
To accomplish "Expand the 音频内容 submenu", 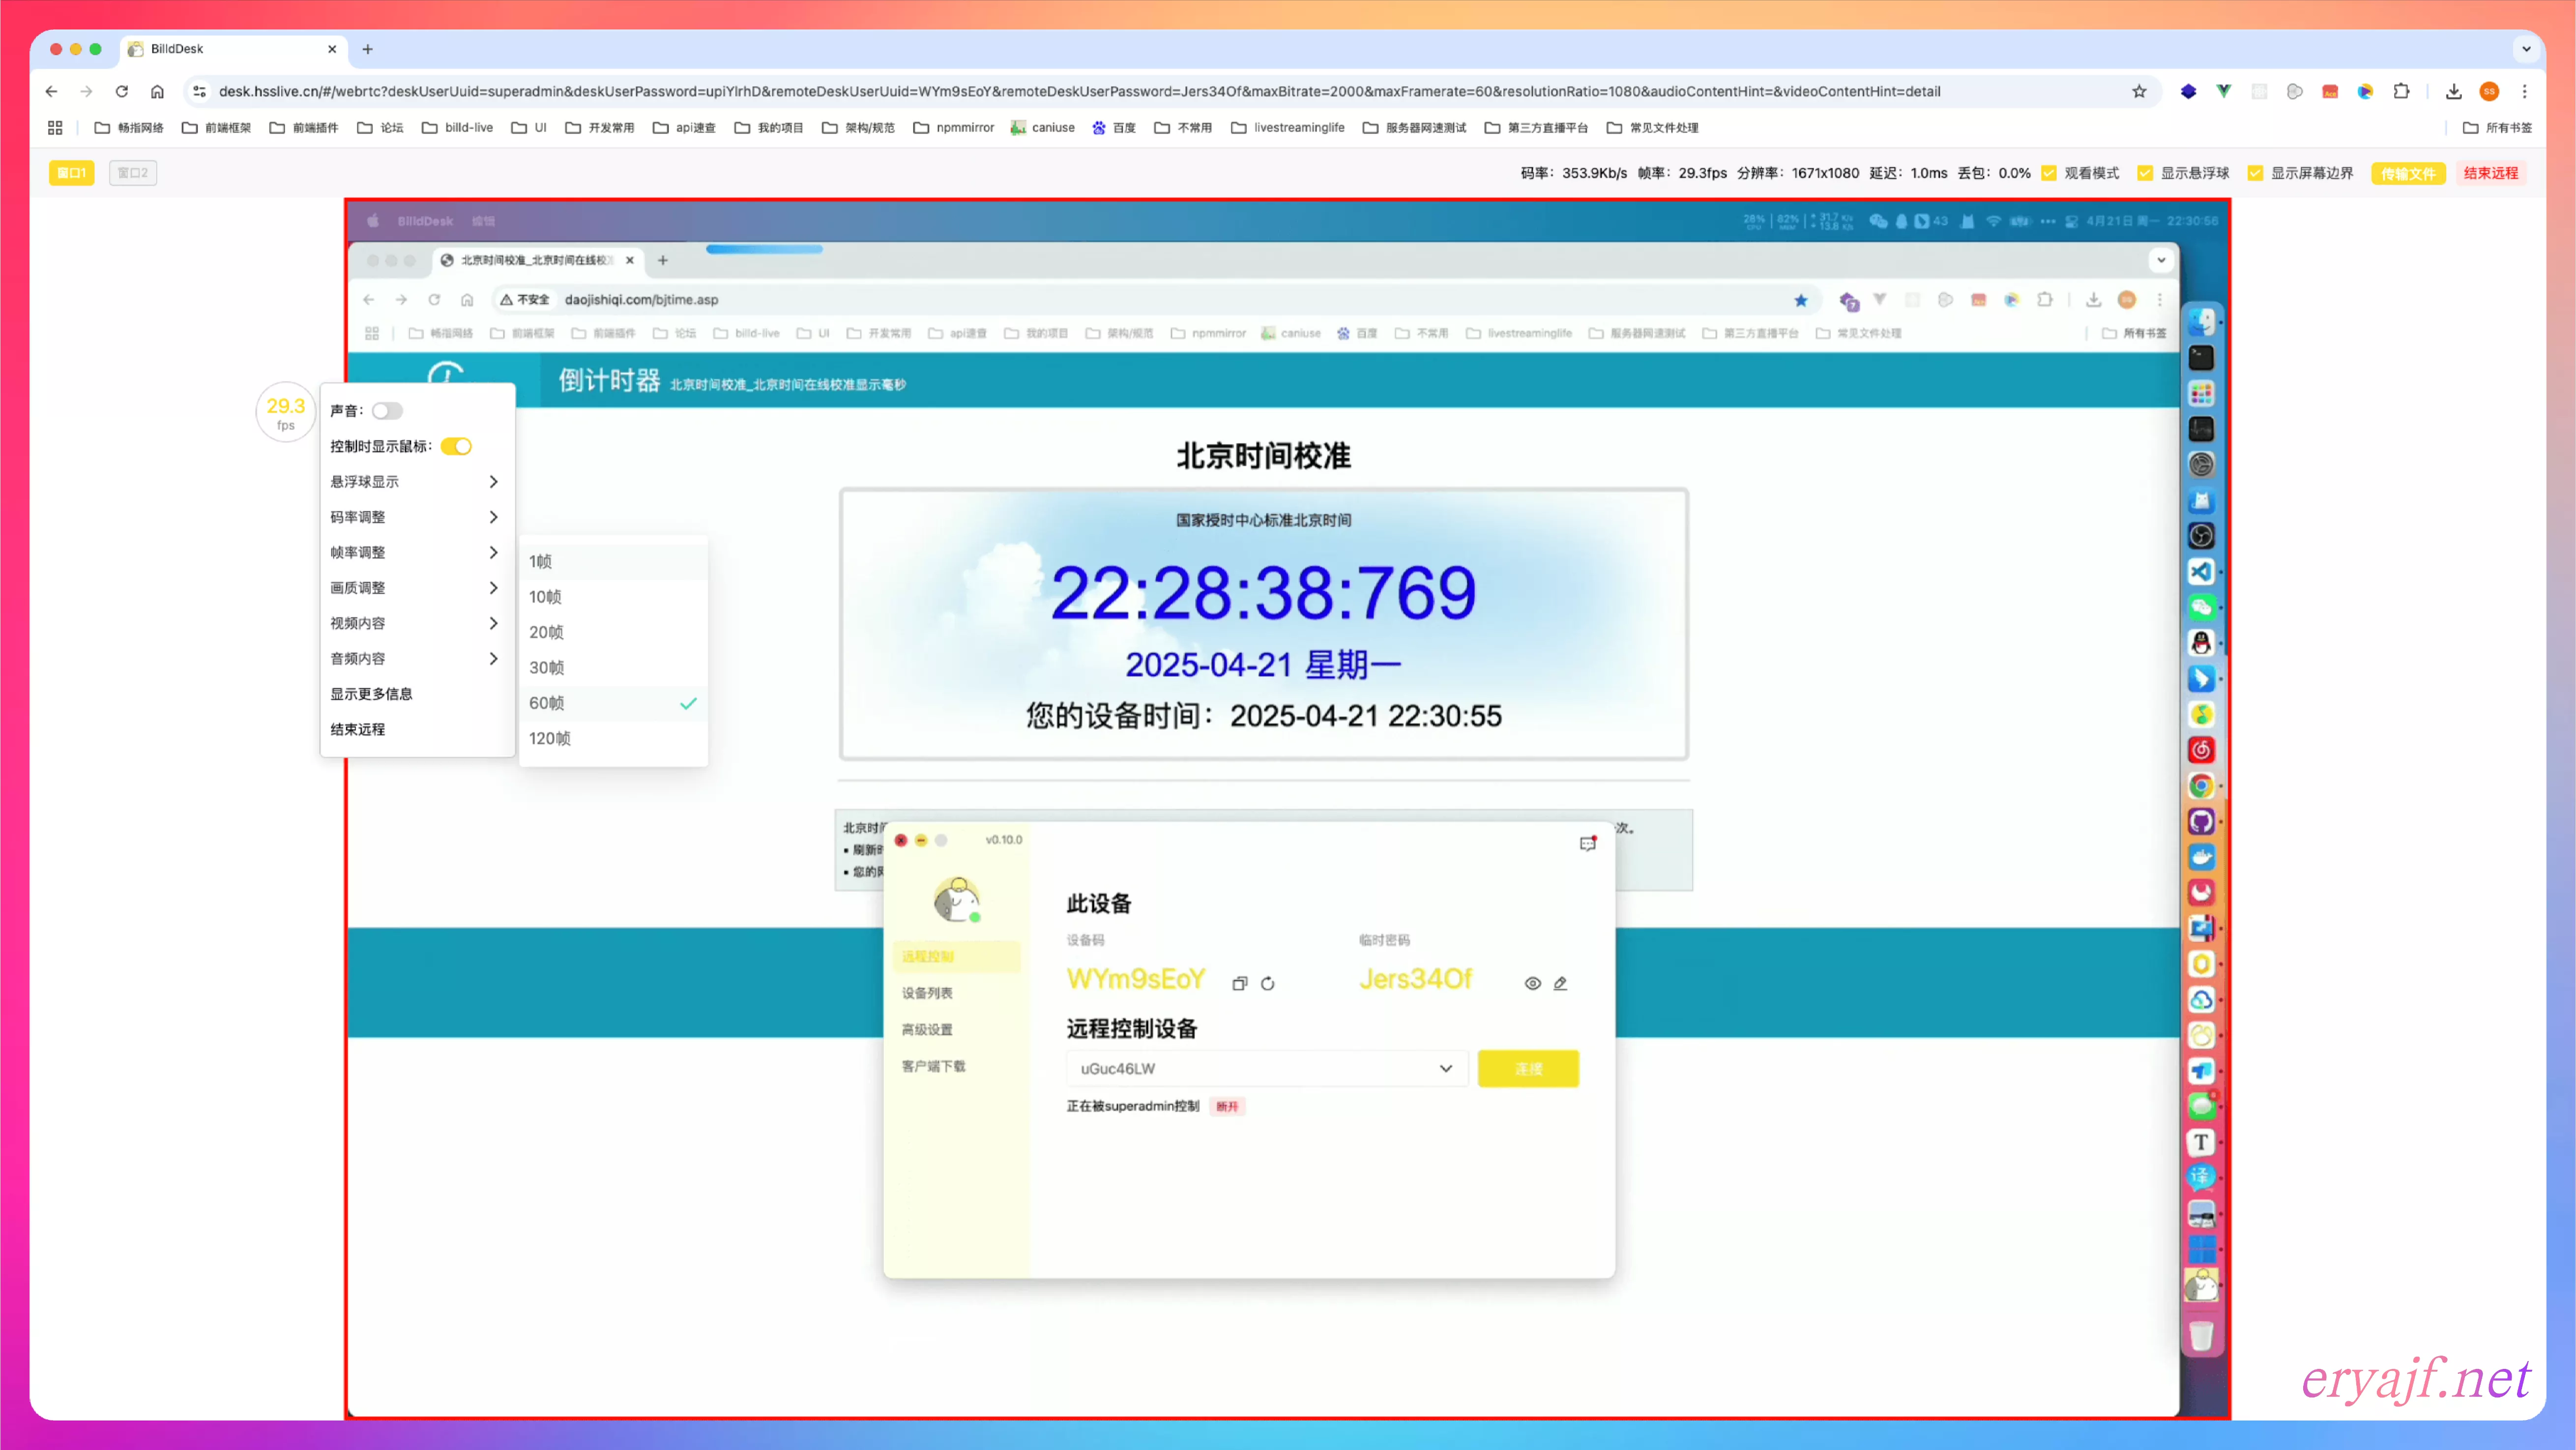I will (414, 658).
